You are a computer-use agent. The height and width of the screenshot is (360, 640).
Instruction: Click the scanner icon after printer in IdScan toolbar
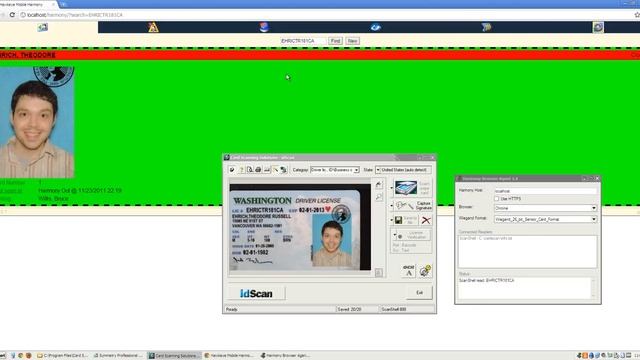(267, 169)
